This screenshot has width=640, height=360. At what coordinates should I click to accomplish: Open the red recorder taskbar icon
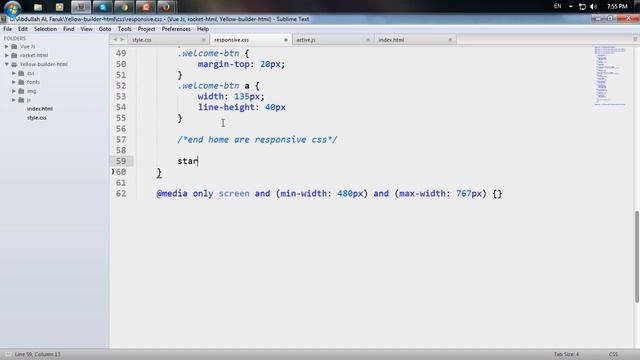146,7
